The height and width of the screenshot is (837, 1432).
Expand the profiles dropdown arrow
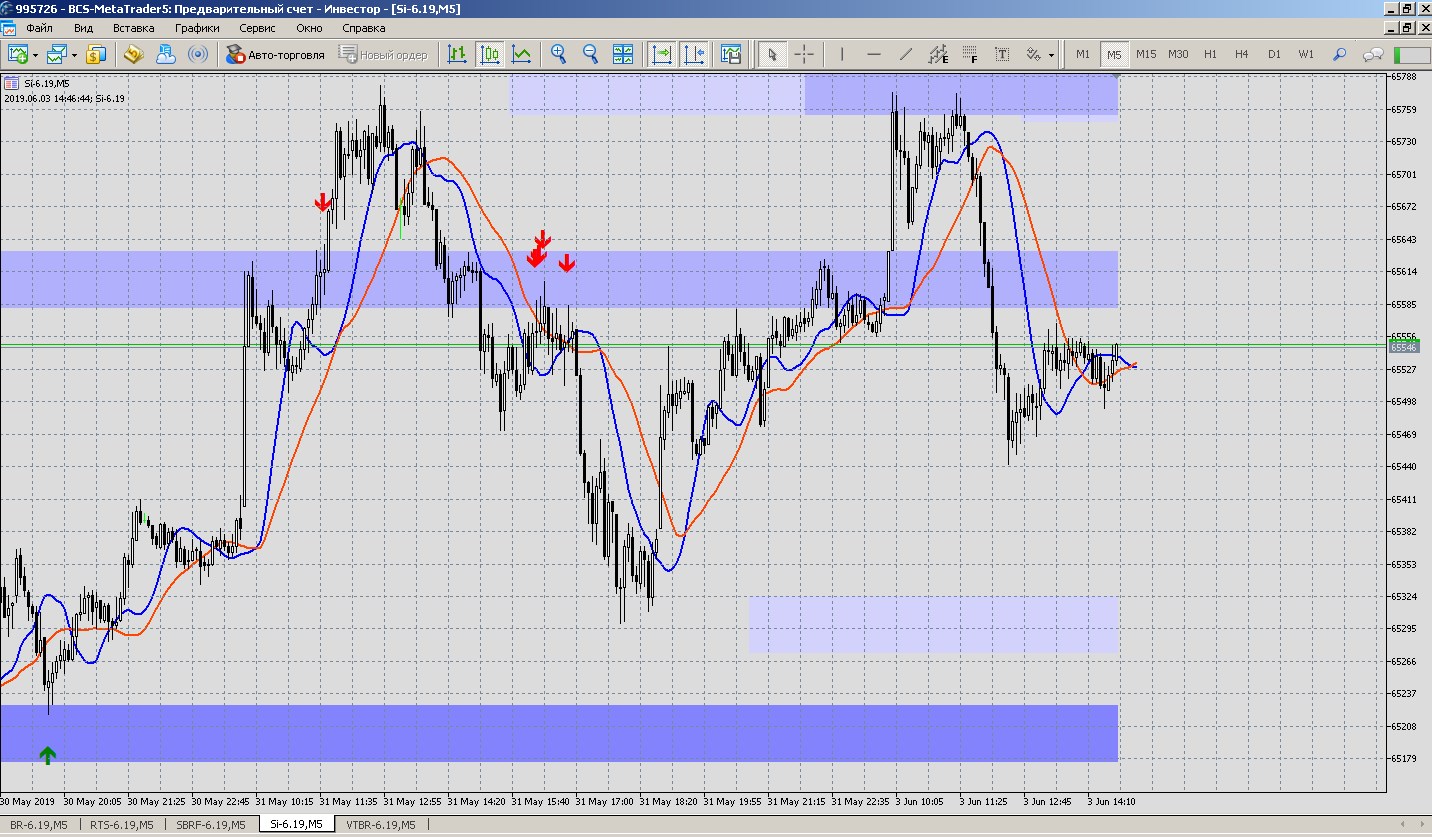tap(74, 55)
